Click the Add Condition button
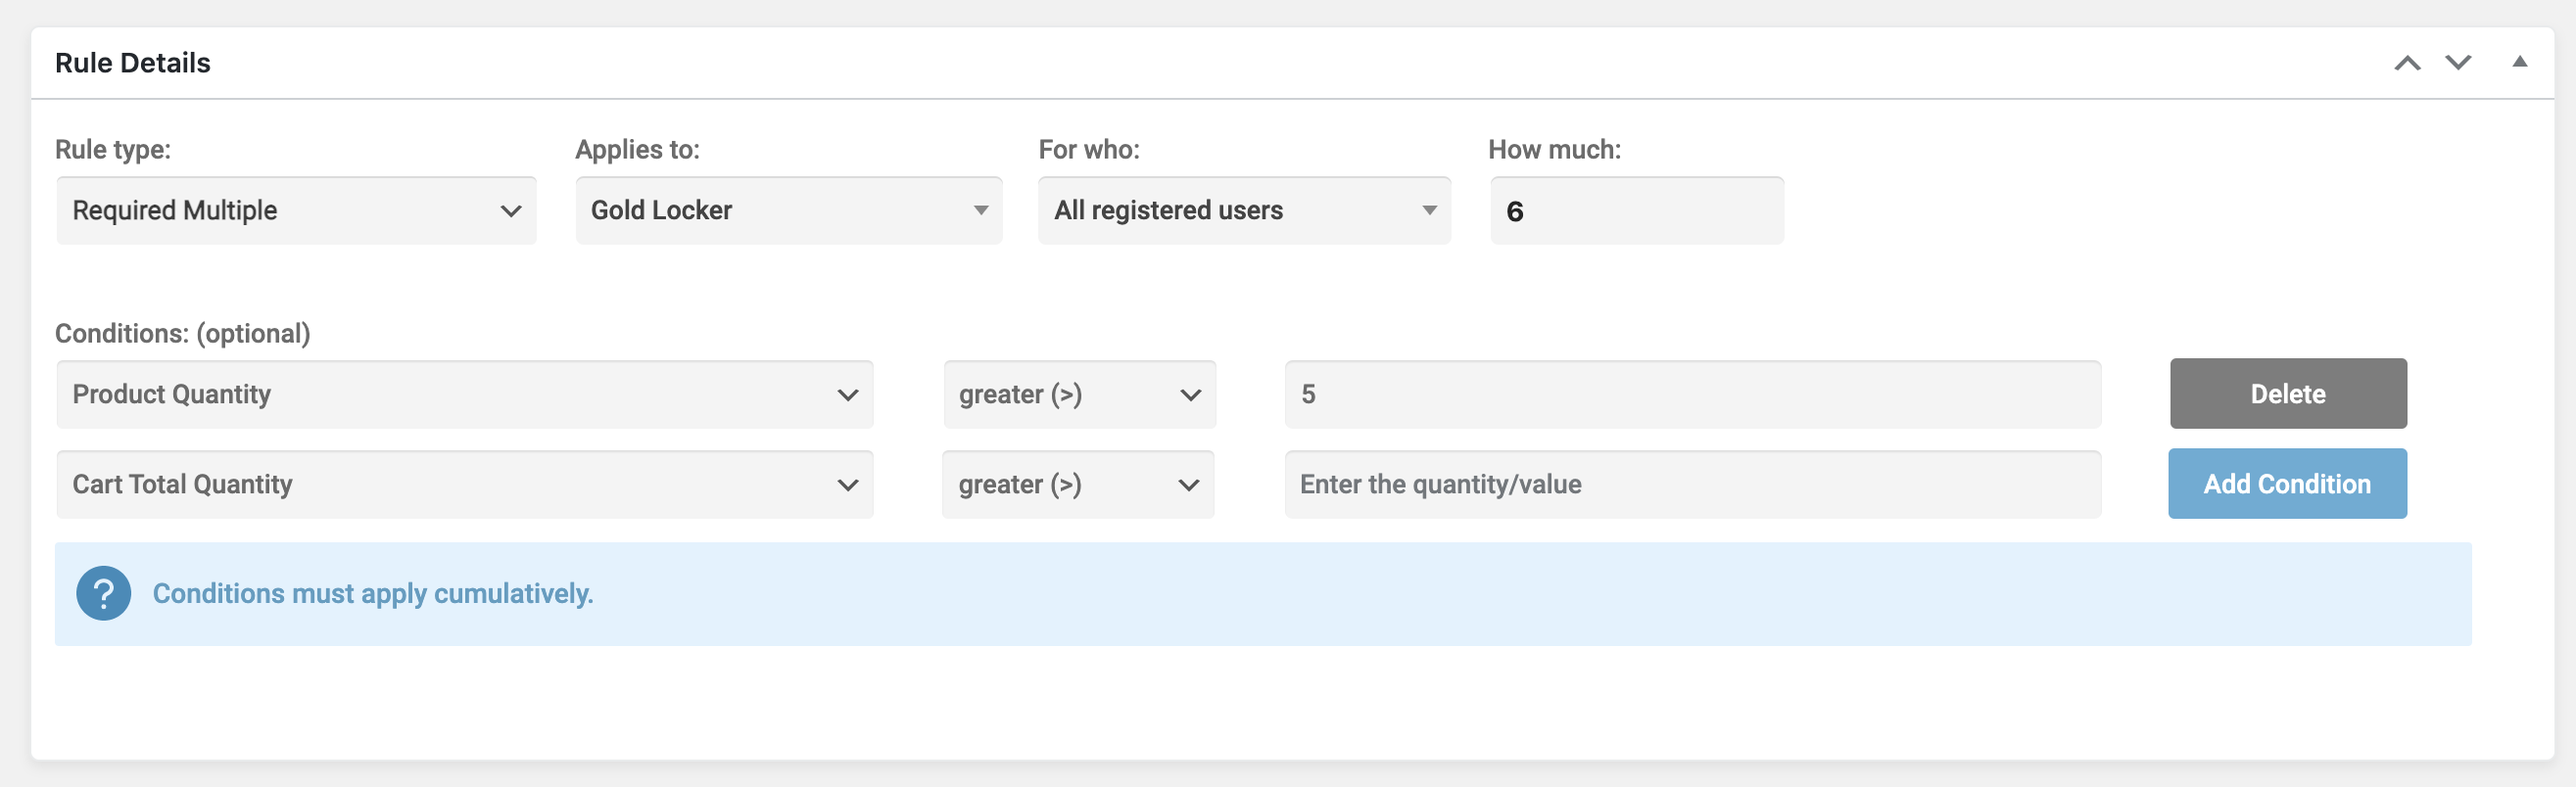Image resolution: width=2576 pixels, height=787 pixels. pos(2287,484)
